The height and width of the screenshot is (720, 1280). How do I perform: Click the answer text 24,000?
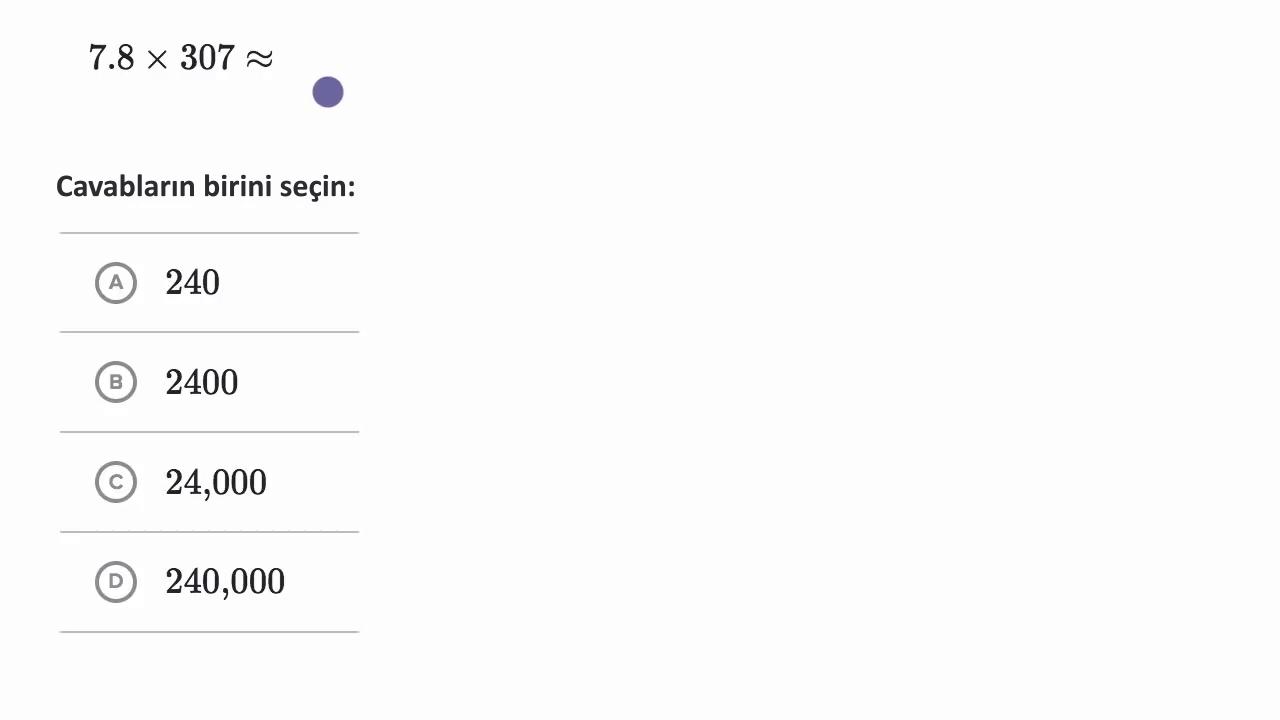(216, 482)
